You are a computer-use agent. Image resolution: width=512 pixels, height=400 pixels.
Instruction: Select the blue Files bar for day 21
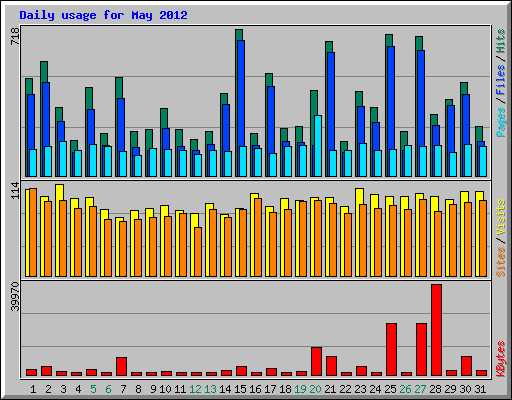(331, 100)
